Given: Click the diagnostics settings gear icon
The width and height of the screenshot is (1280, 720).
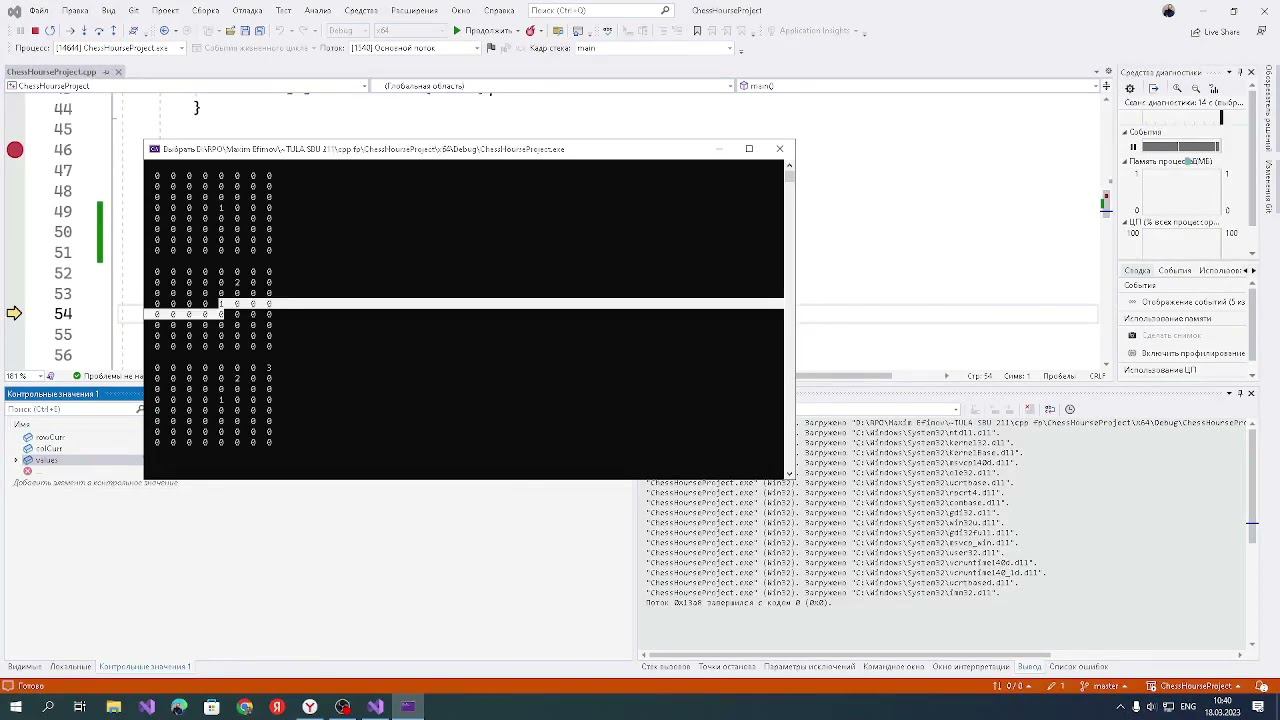Looking at the screenshot, I should 1131,89.
